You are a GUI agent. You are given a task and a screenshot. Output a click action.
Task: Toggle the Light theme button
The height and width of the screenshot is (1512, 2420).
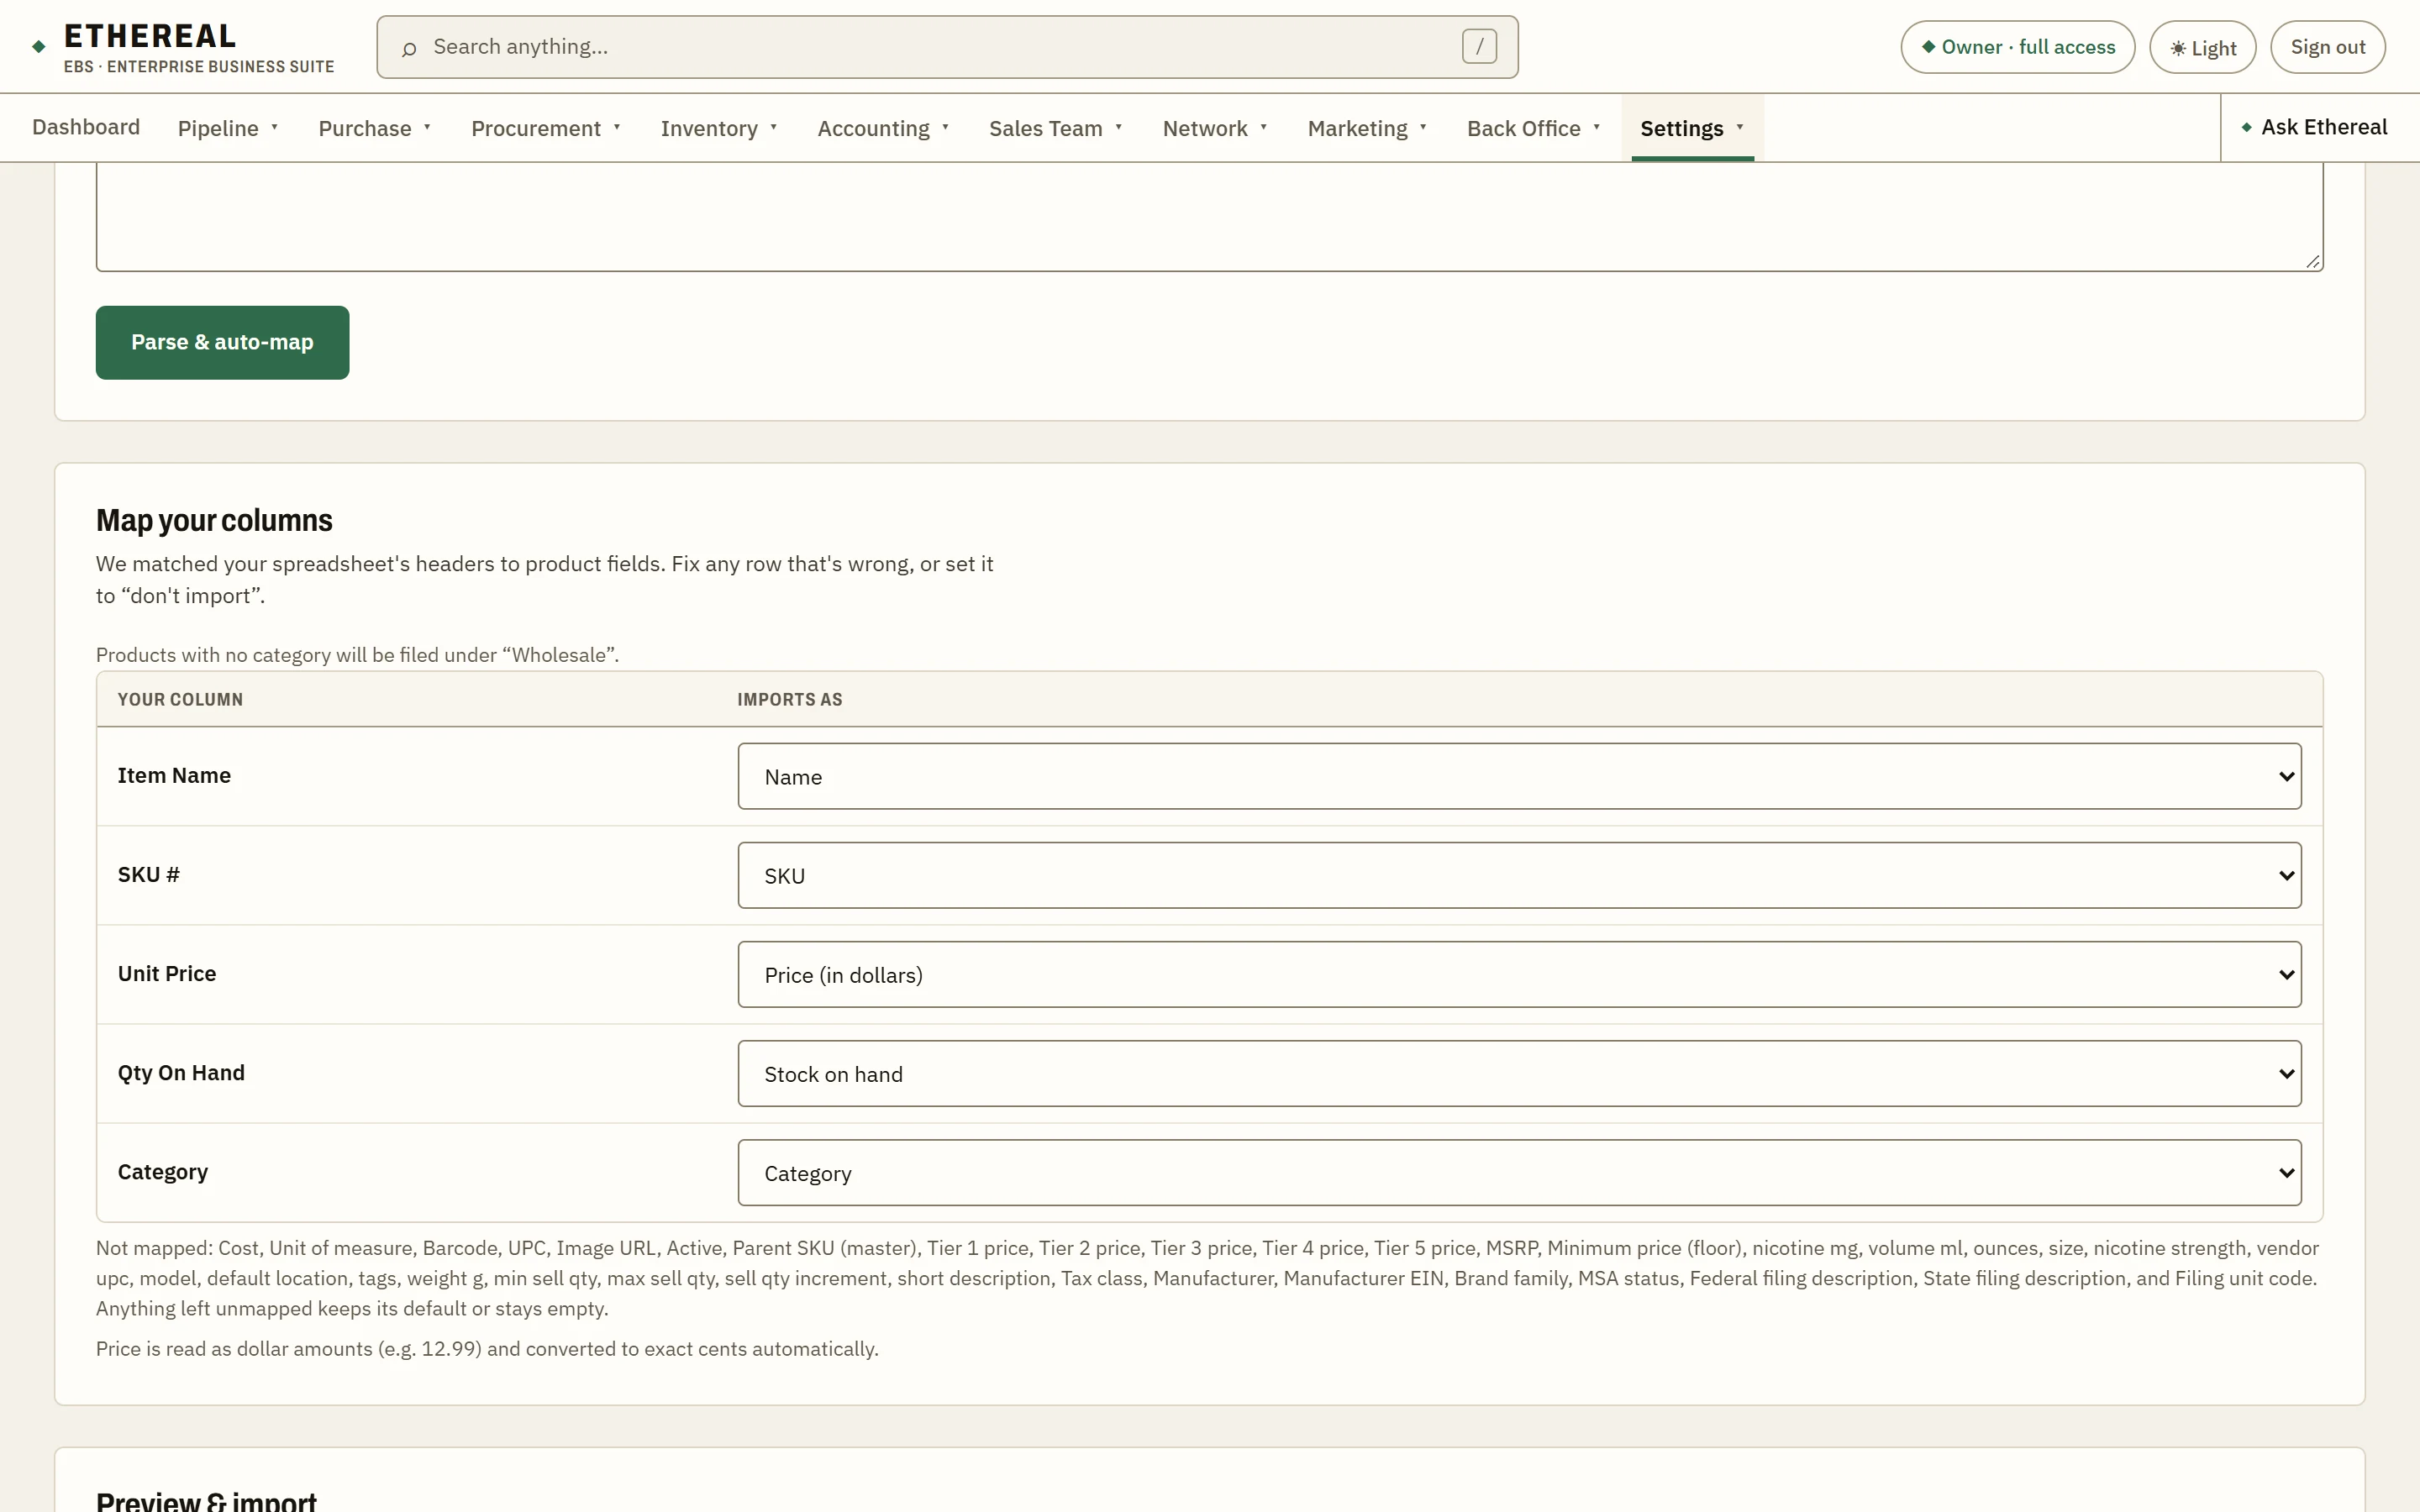point(2202,47)
